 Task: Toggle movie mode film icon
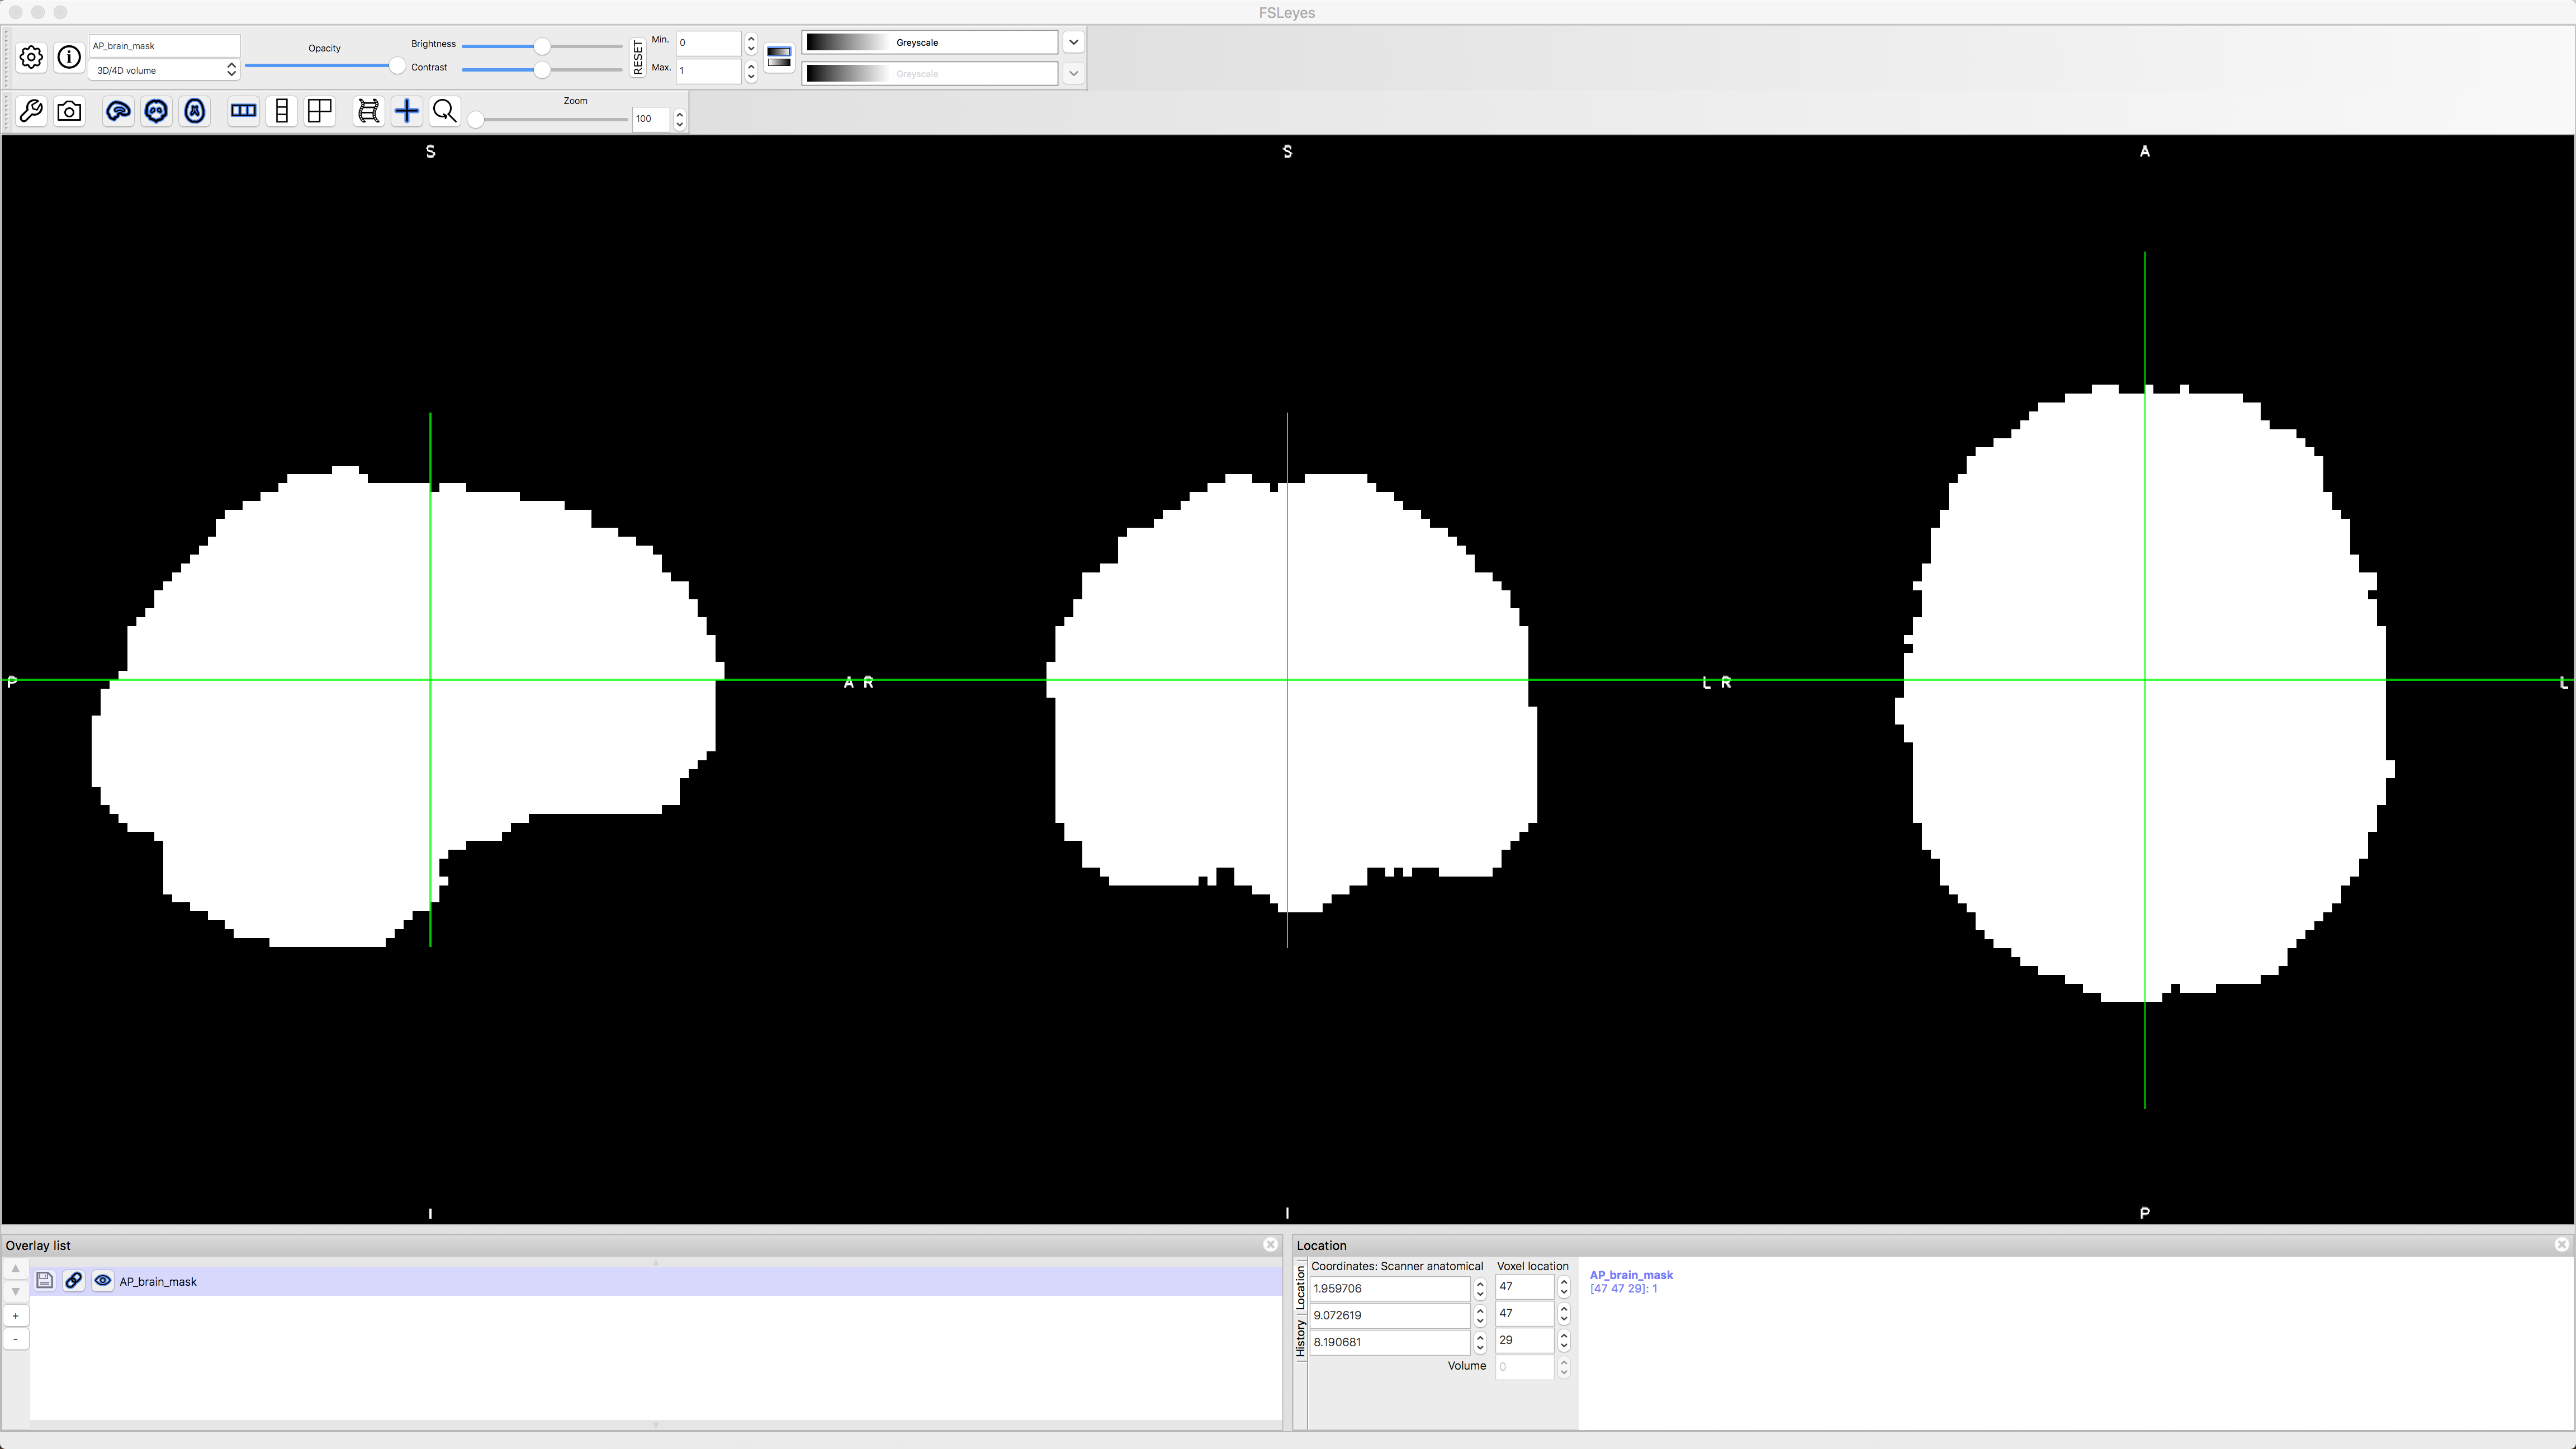point(368,111)
